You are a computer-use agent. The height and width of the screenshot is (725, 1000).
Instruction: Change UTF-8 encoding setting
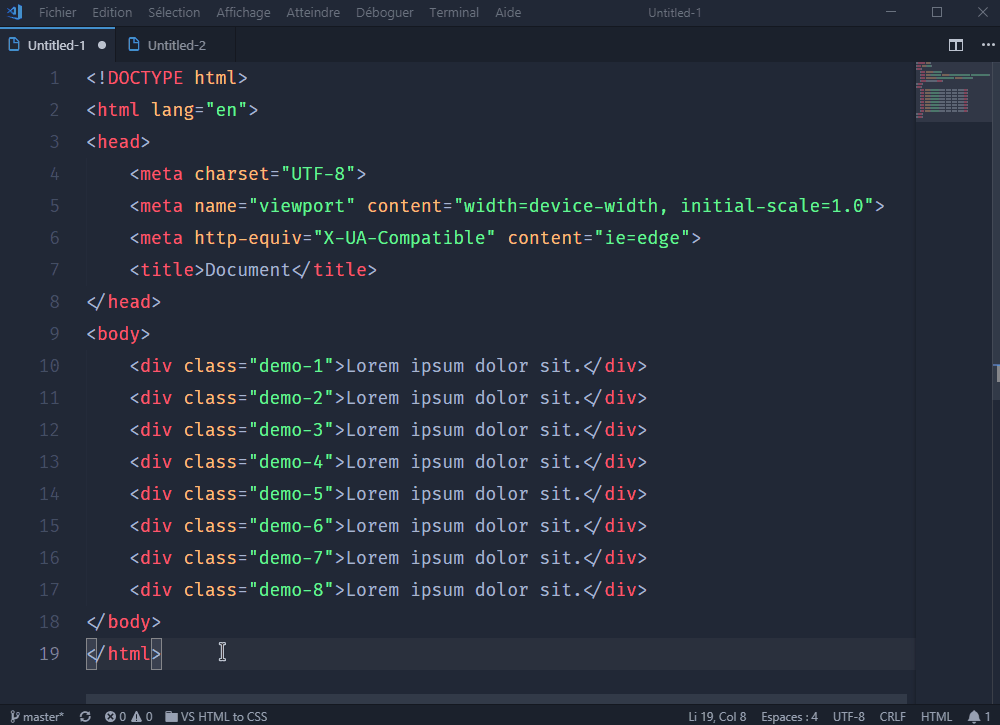[848, 716]
